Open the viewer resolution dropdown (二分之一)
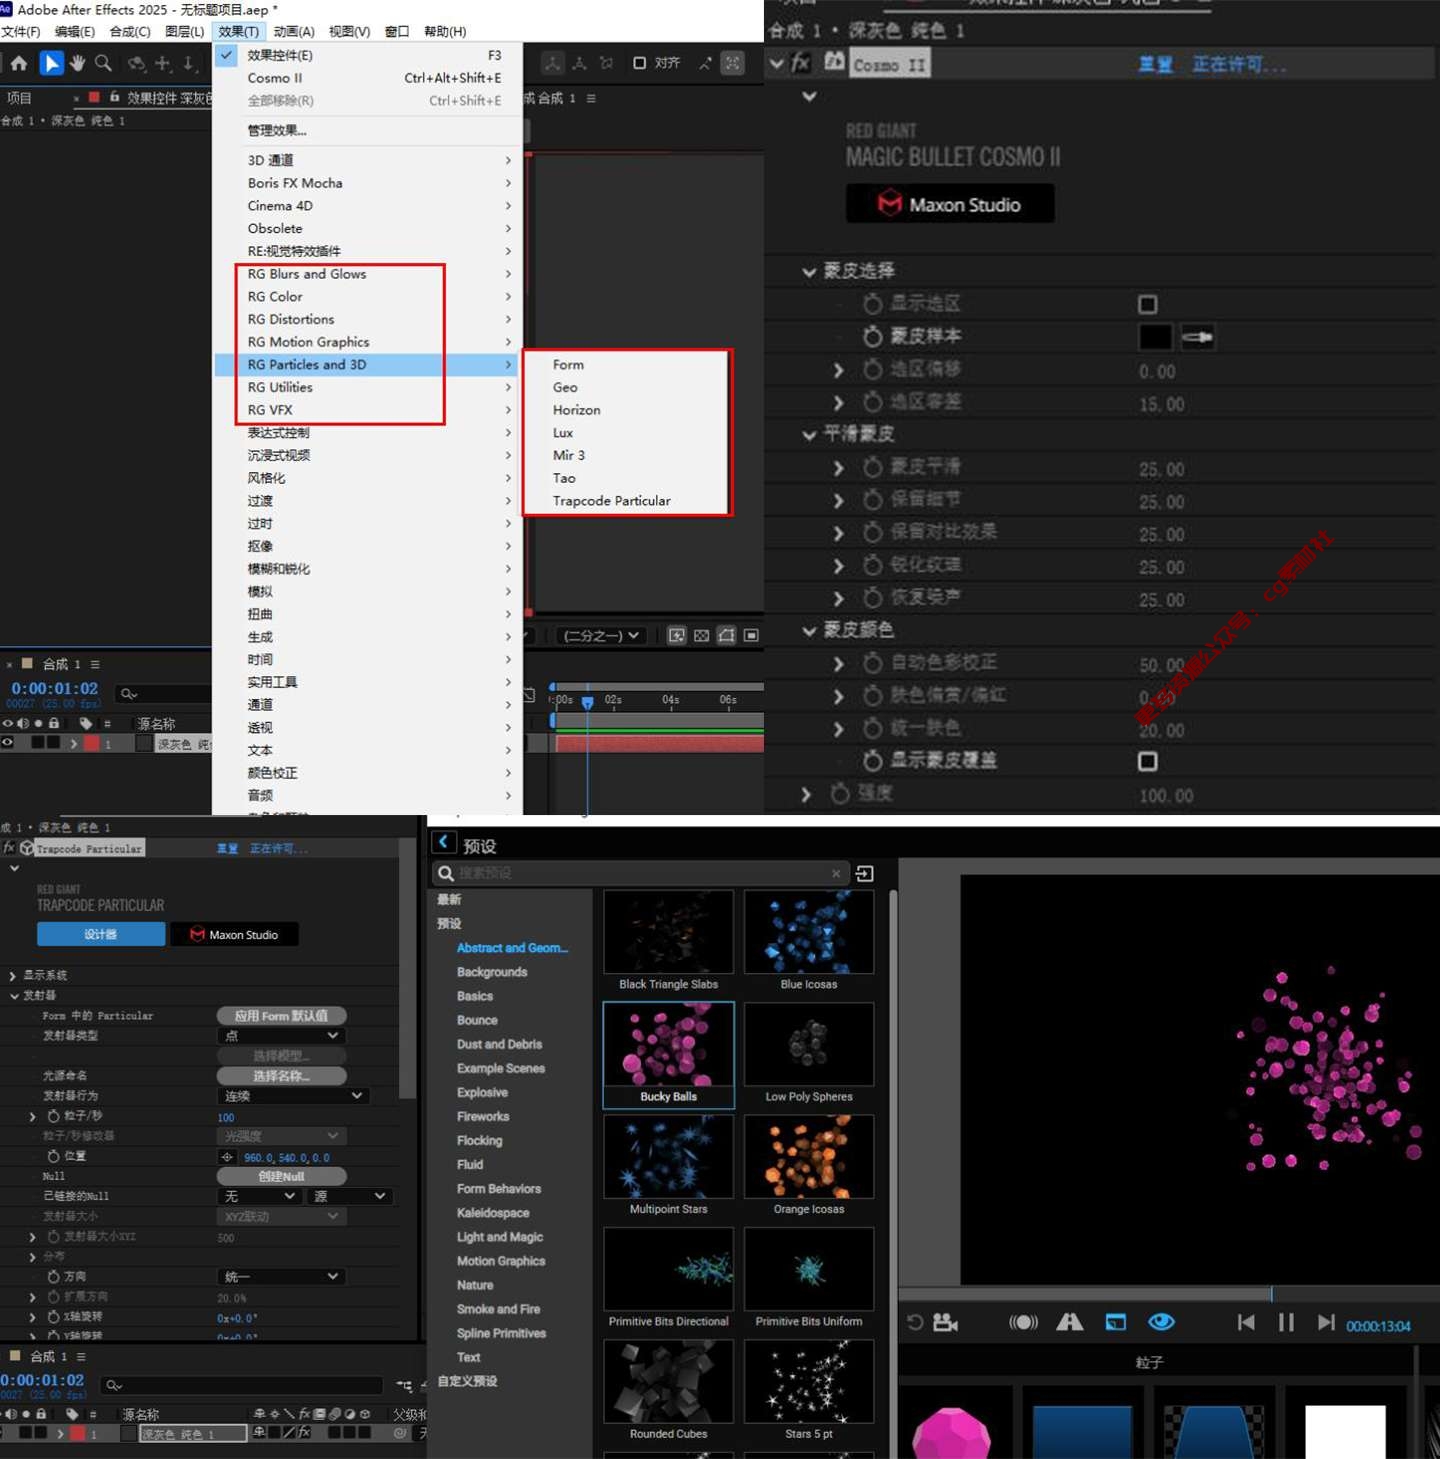 pos(600,635)
